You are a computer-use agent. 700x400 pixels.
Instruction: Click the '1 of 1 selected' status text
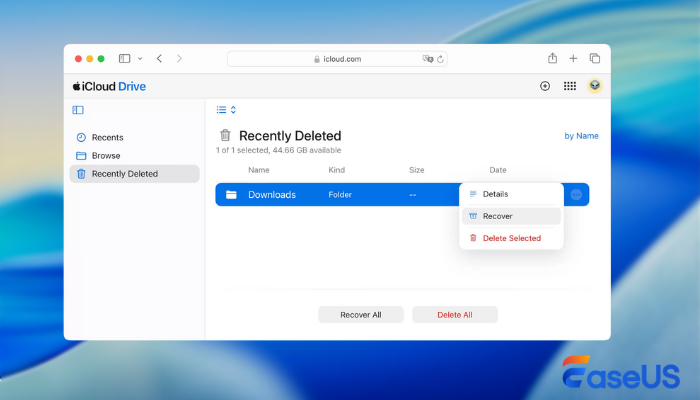point(279,150)
